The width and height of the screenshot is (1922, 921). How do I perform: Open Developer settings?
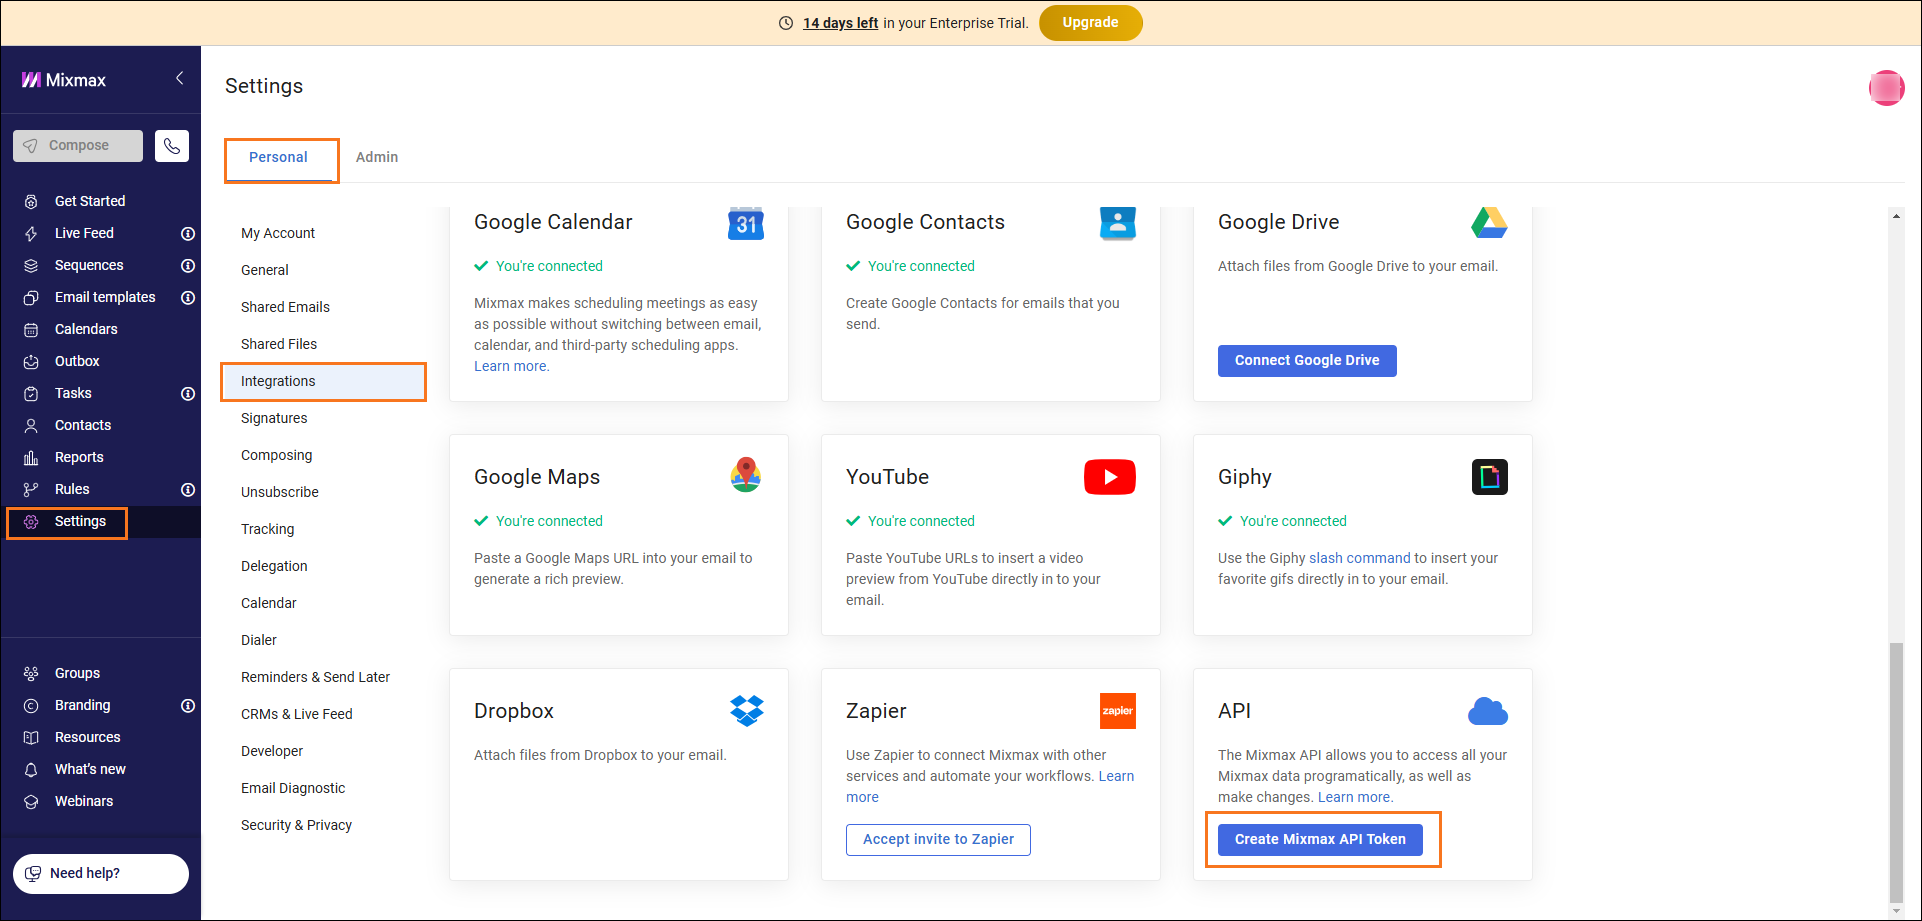coord(272,752)
